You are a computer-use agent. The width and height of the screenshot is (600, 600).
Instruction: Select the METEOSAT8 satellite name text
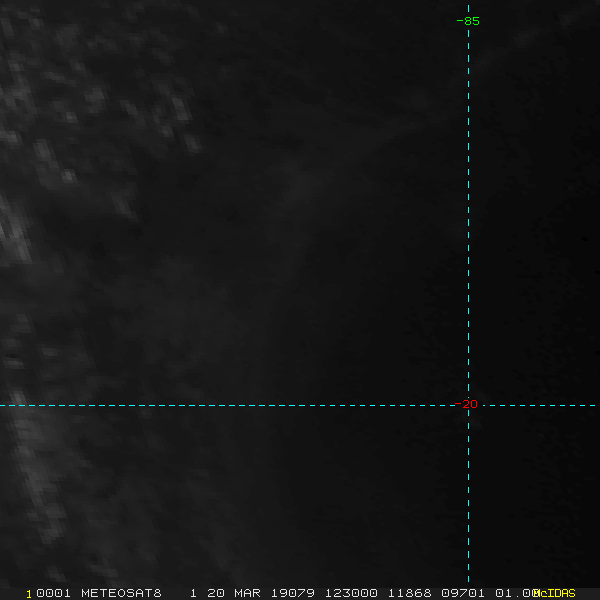click(121, 593)
